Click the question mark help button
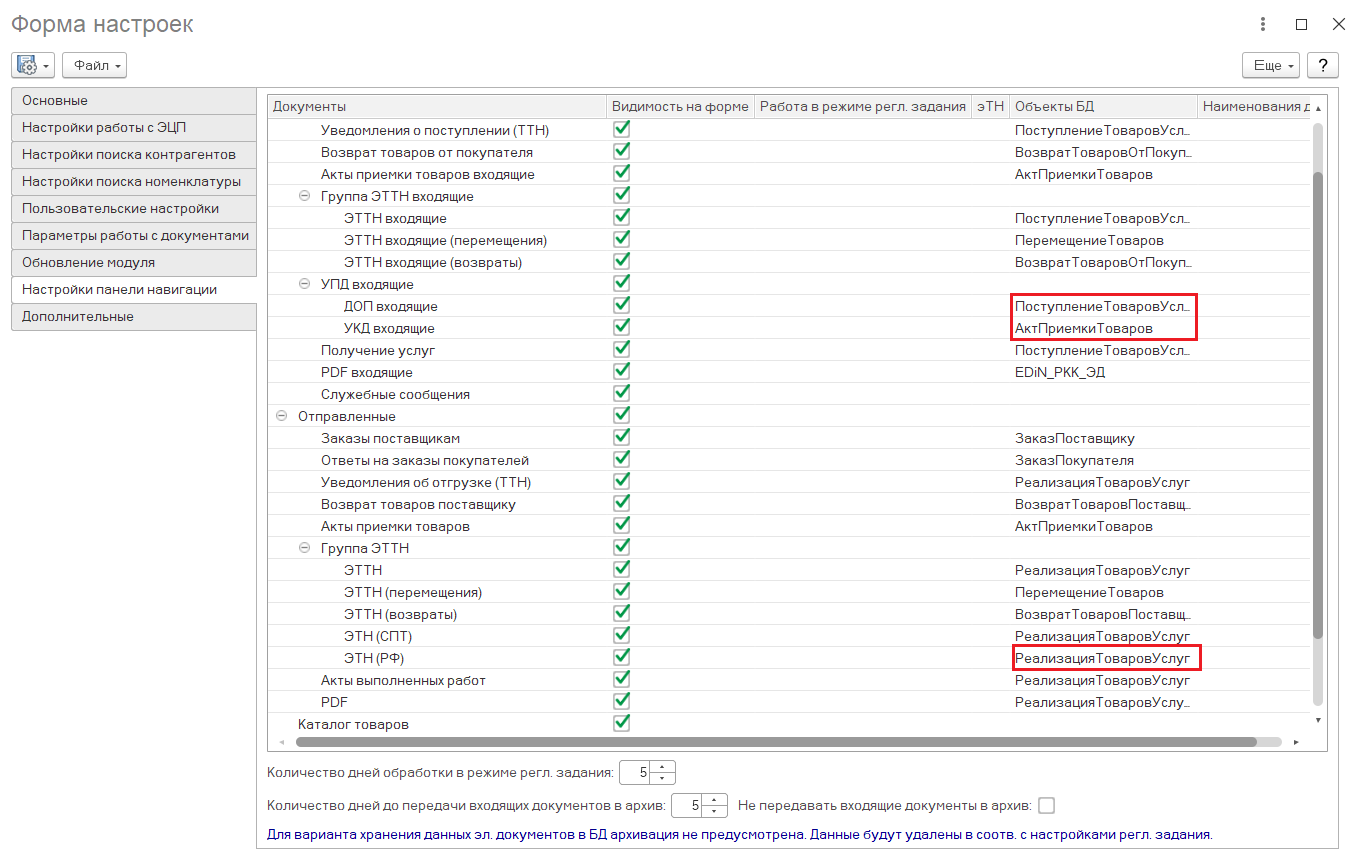The height and width of the screenshot is (860, 1359). point(1323,65)
